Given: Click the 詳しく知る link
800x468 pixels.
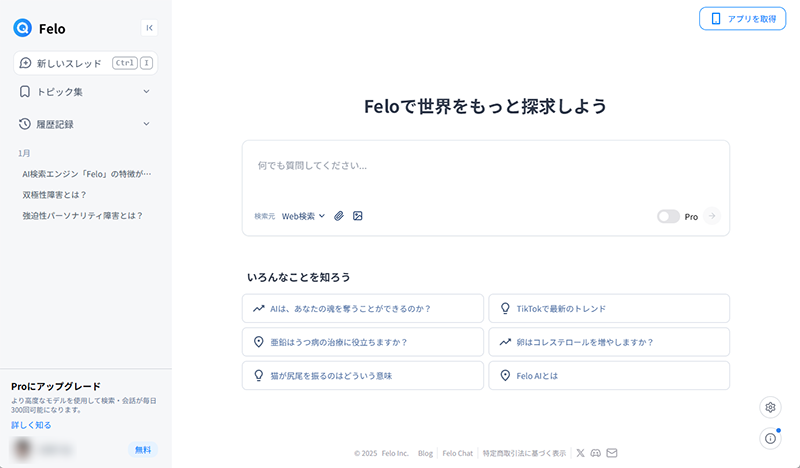Looking at the screenshot, I should pyautogui.click(x=31, y=425).
